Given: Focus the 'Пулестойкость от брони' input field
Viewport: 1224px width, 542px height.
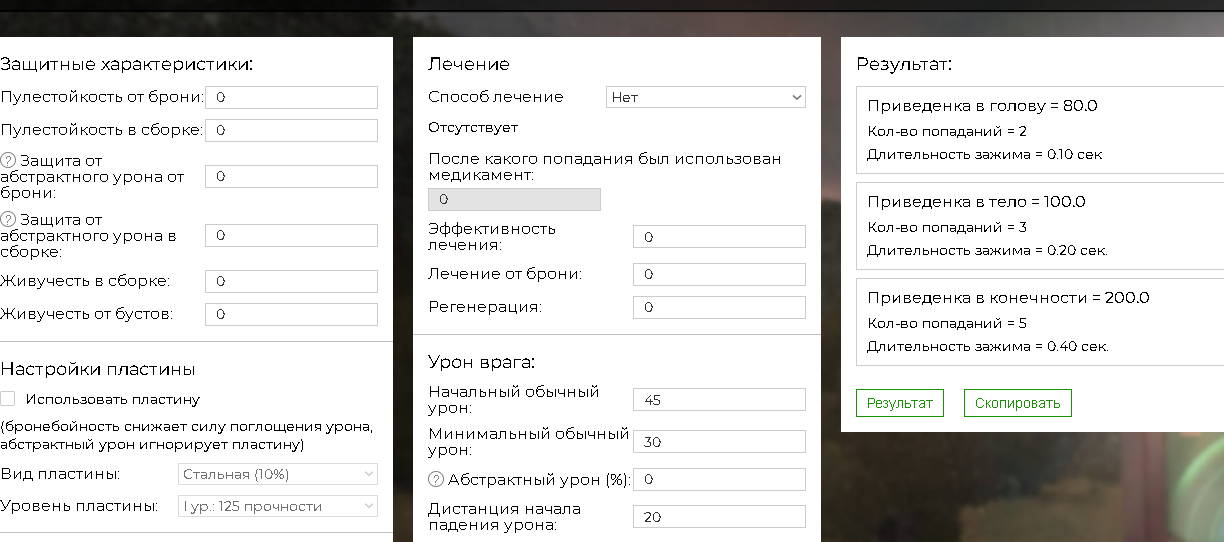Looking at the screenshot, I should click(x=291, y=97).
